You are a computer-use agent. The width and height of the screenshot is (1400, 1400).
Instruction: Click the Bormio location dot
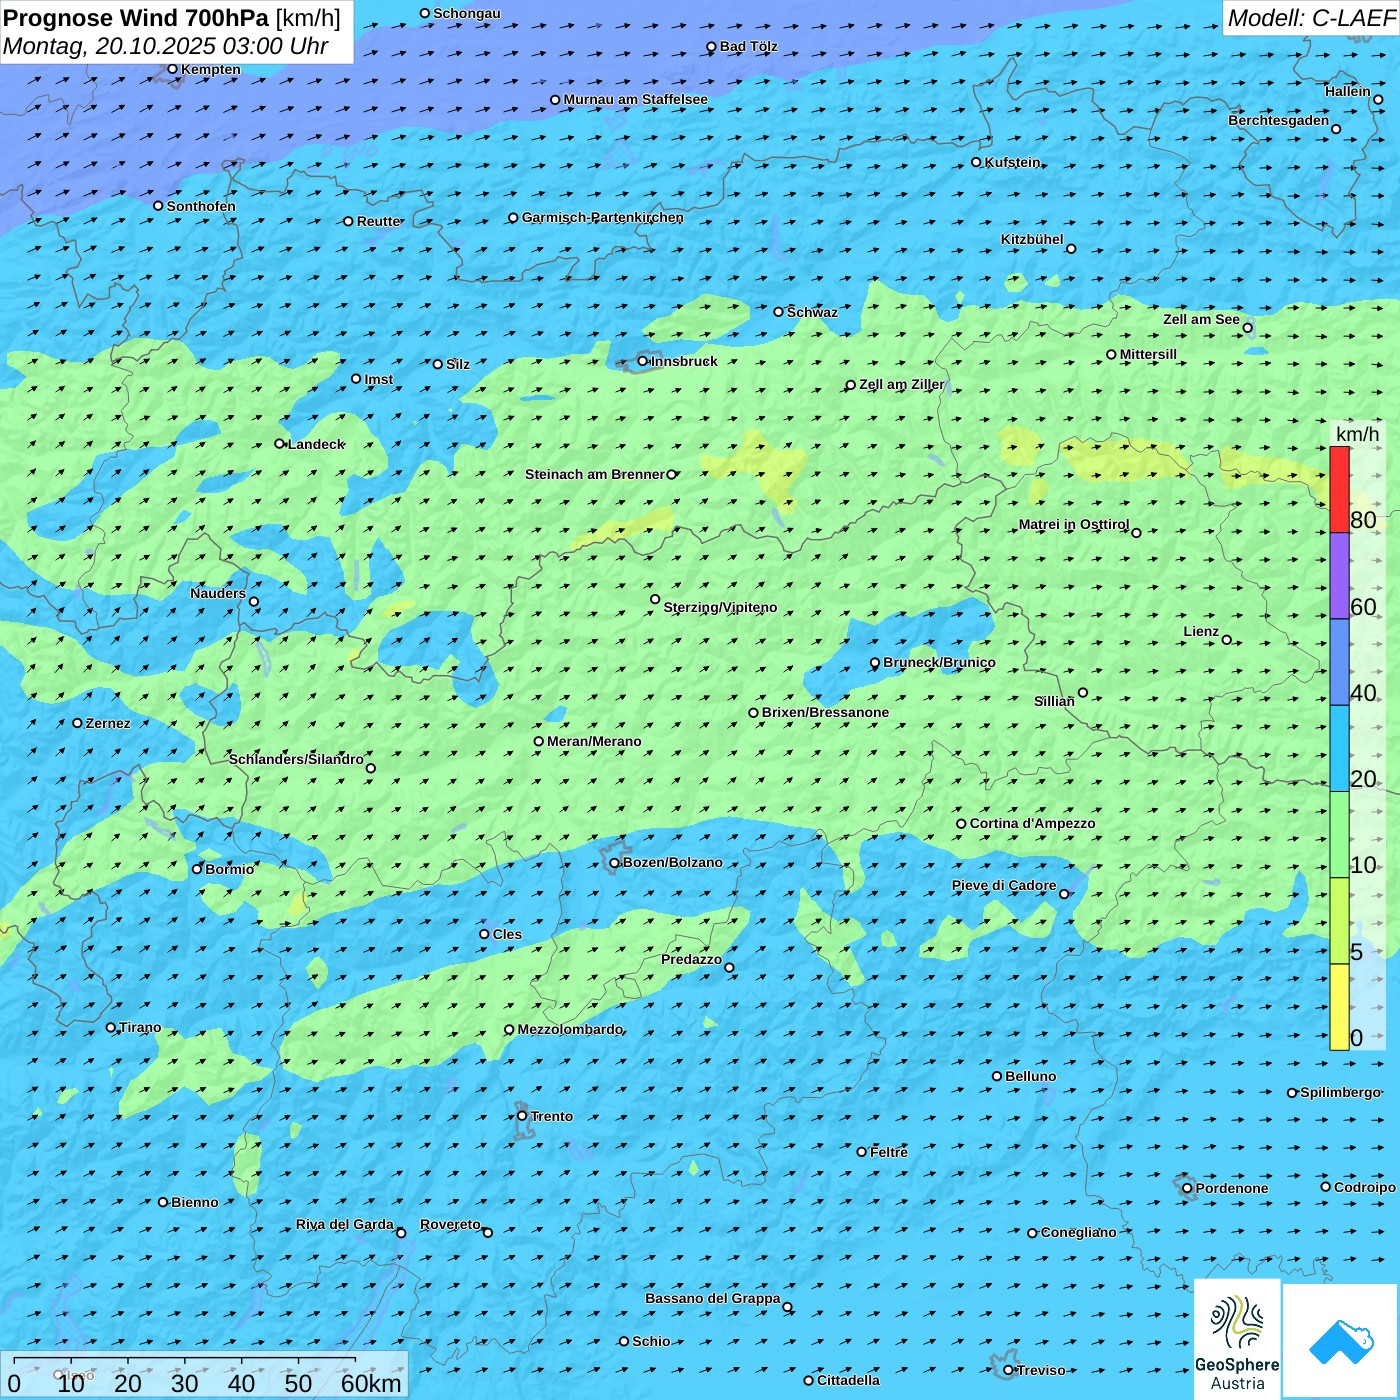197,869
